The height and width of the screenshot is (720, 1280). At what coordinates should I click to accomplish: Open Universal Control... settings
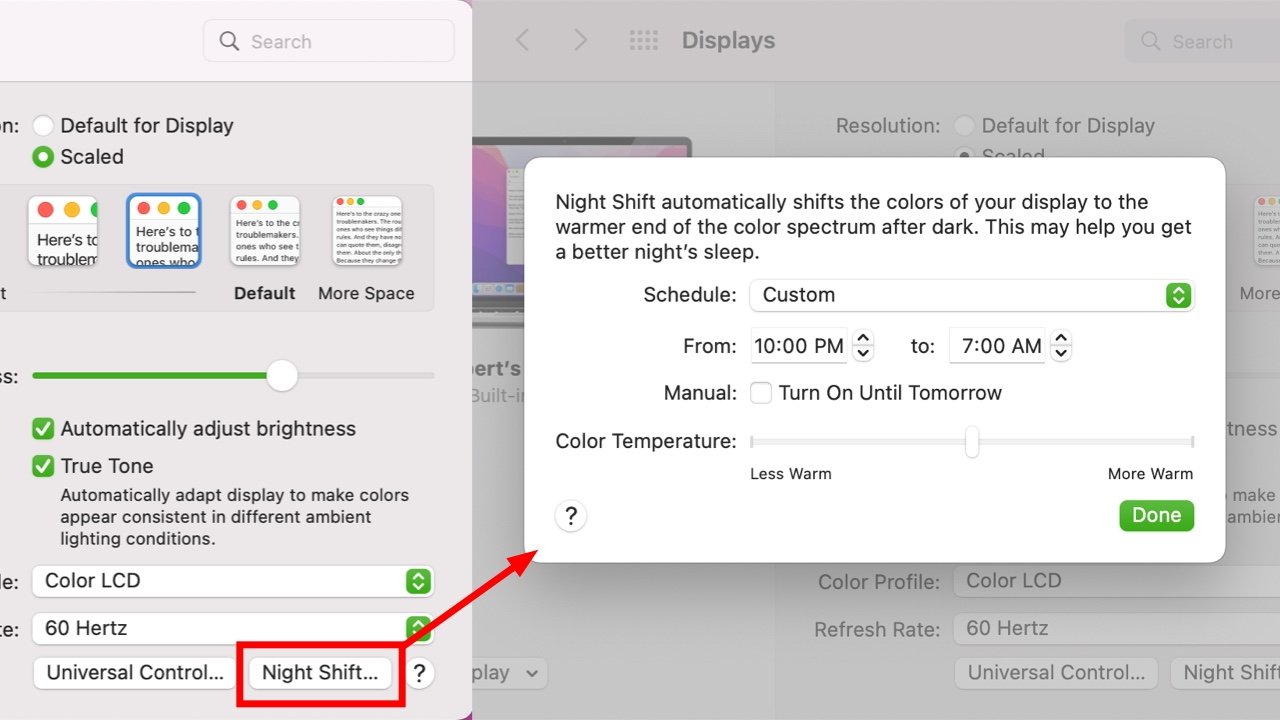tap(135, 673)
